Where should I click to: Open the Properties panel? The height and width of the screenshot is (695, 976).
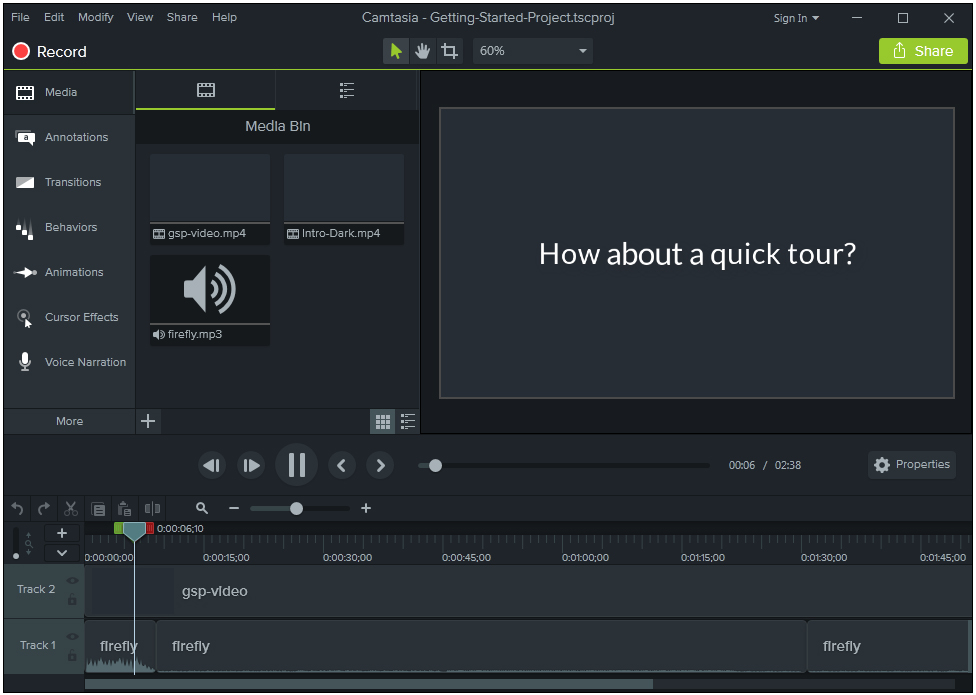point(912,465)
